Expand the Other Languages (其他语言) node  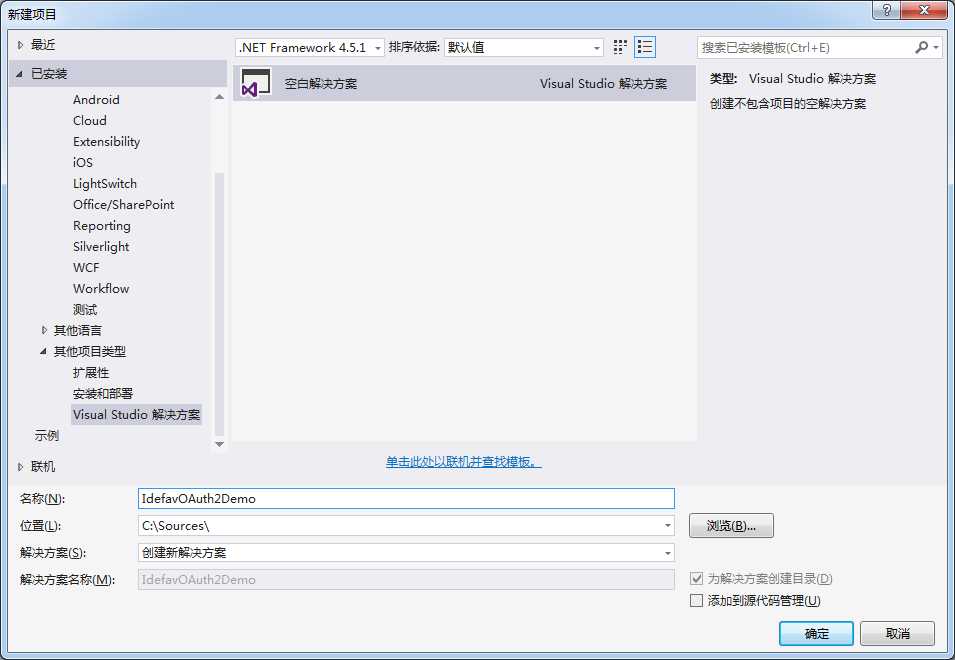44,330
